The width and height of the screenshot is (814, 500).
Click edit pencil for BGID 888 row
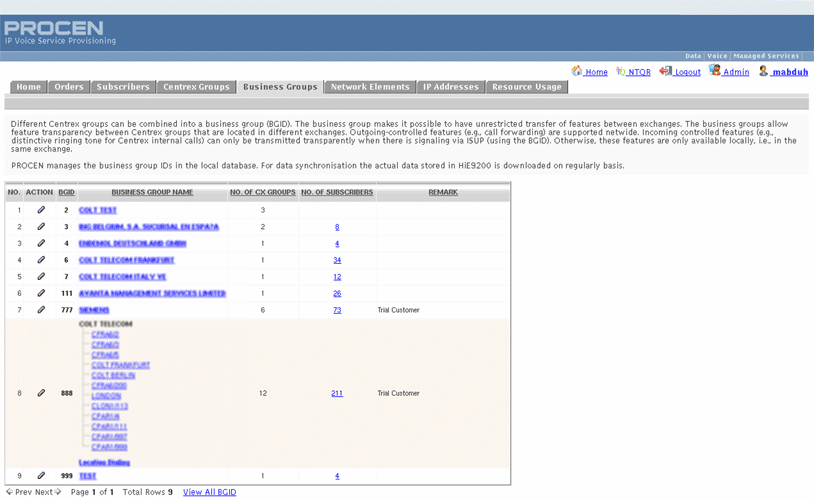[x=41, y=393]
